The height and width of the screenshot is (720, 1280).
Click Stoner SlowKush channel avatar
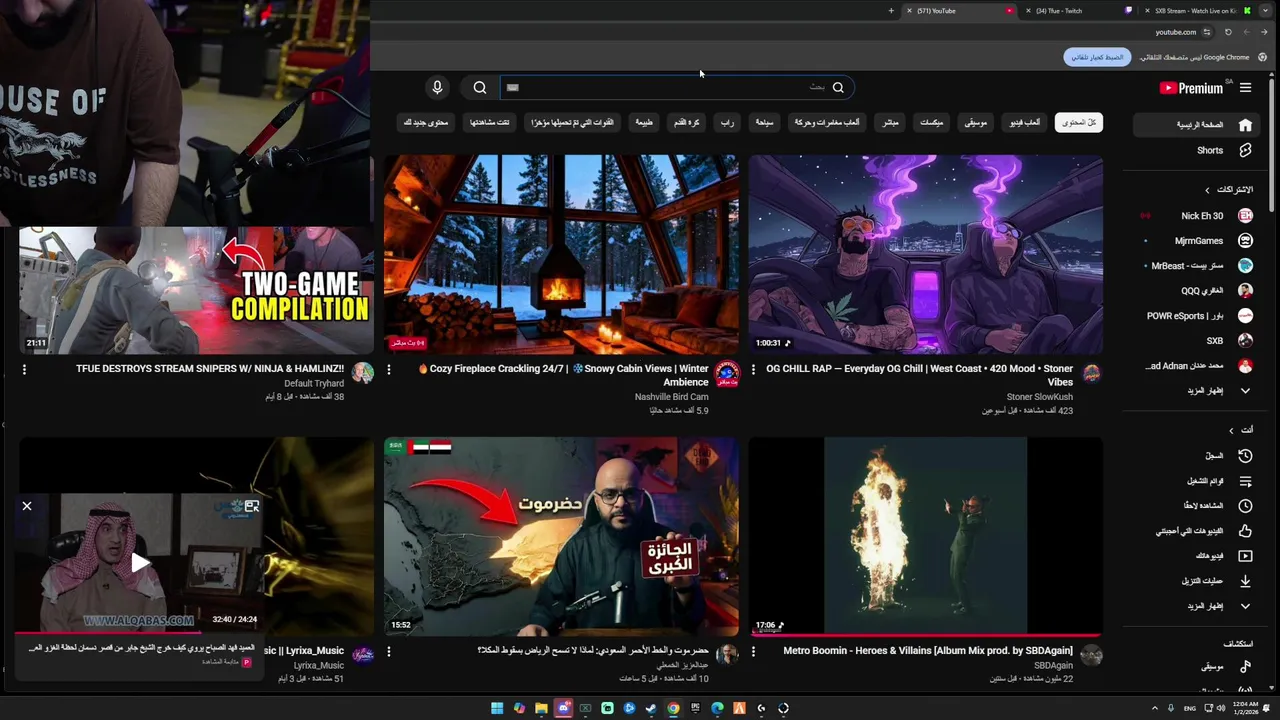[x=1091, y=373]
